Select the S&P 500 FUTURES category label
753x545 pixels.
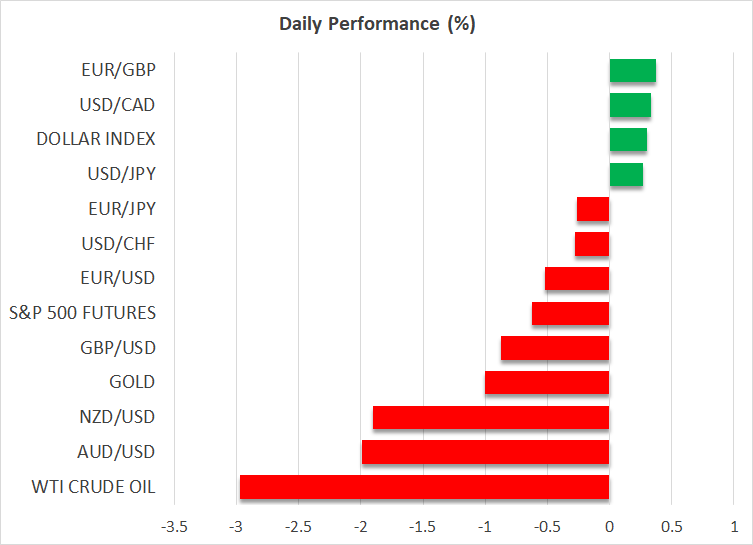coord(82,313)
